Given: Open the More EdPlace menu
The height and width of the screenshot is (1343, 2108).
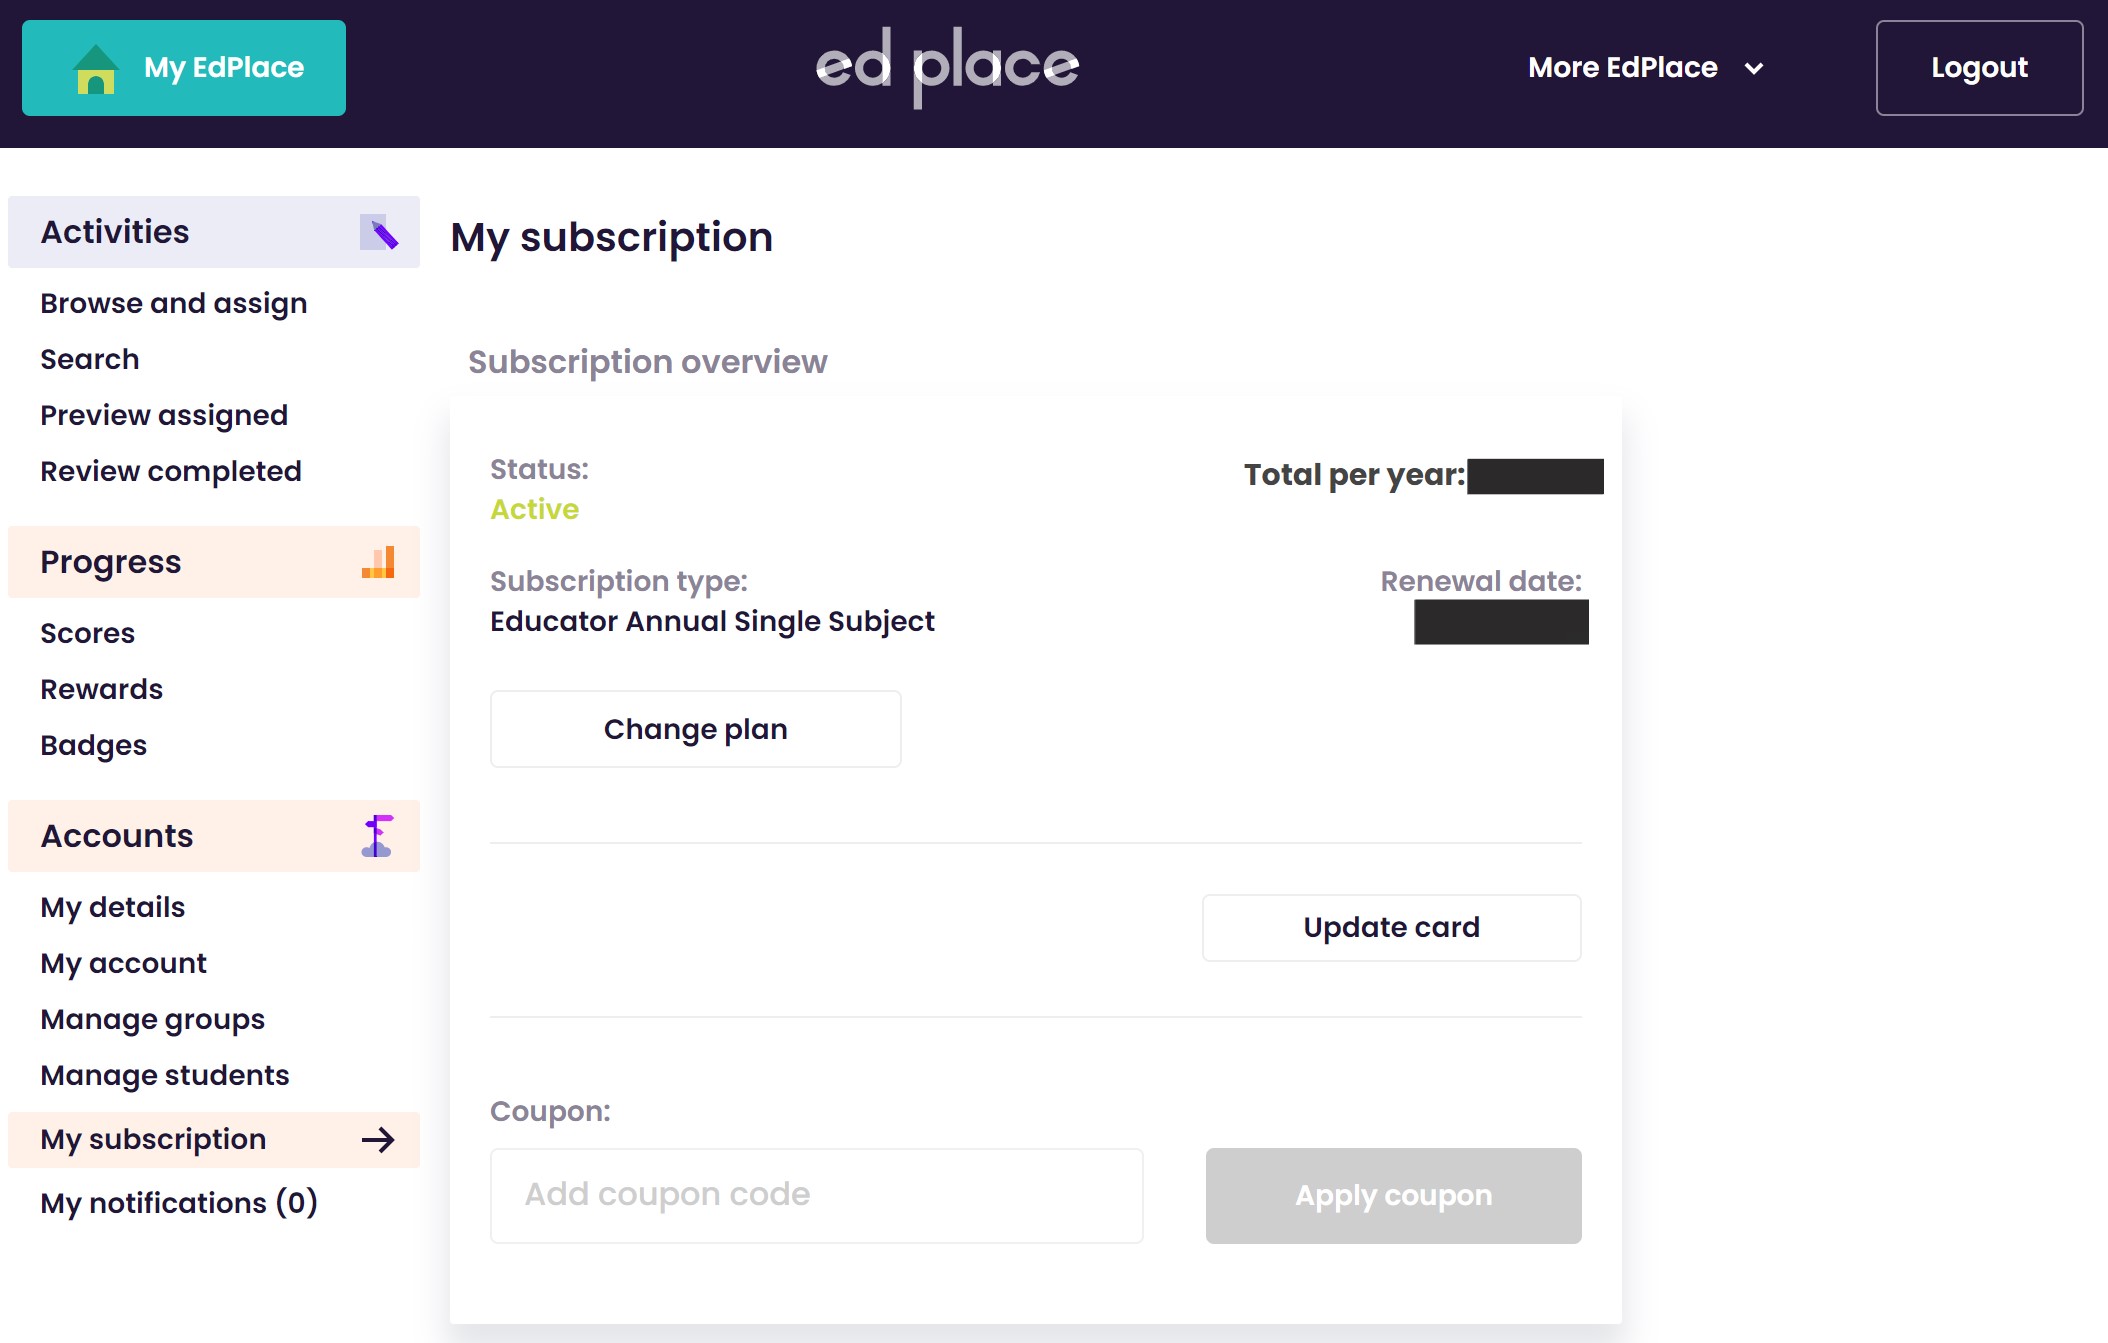Looking at the screenshot, I should [x=1645, y=68].
